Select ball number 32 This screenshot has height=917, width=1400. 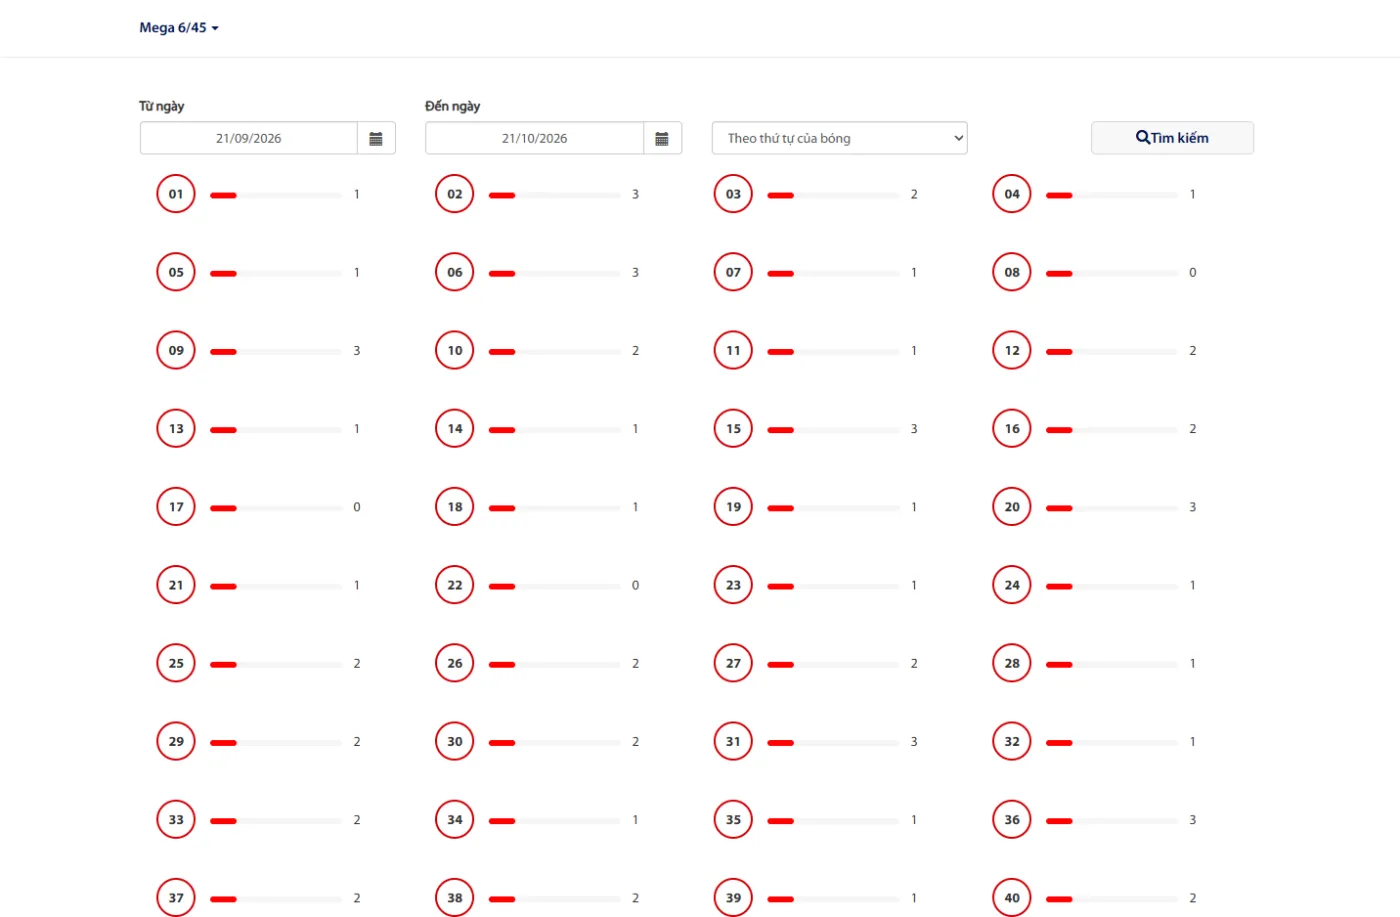coord(1012,741)
